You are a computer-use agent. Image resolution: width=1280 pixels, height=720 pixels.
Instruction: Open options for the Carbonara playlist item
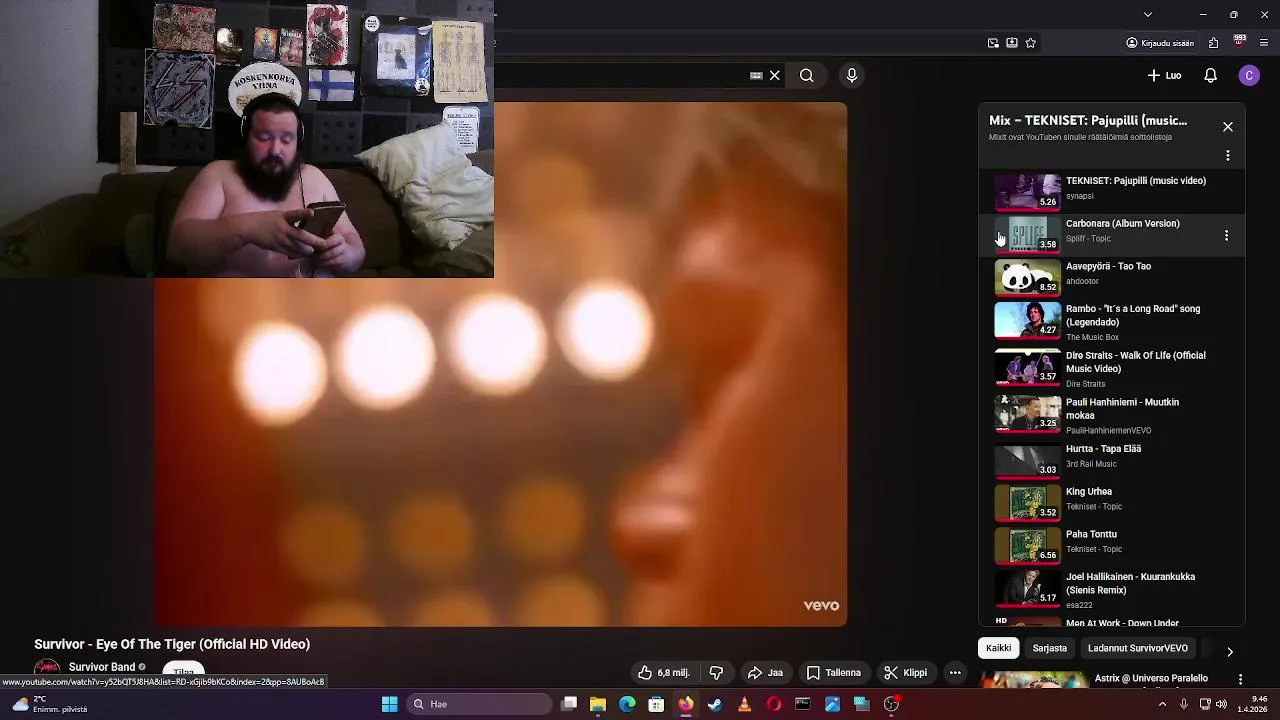pos(1227,235)
